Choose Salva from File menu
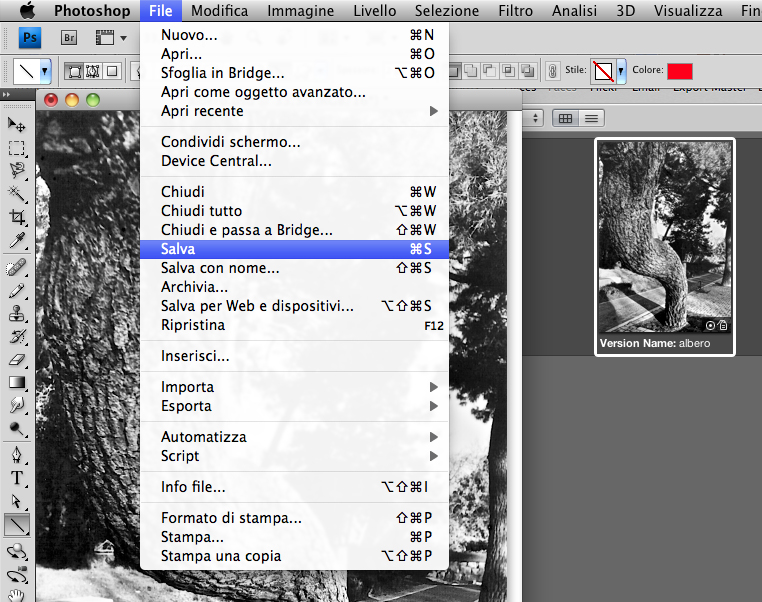Screen dimensions: 762x602 (294, 249)
